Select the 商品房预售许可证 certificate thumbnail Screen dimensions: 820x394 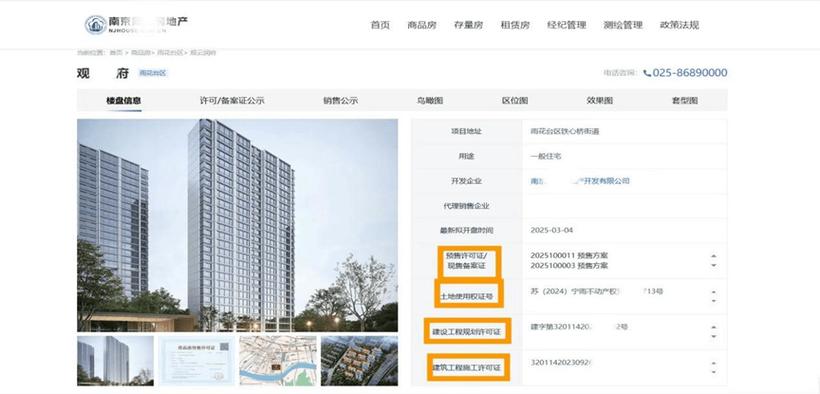click(197, 361)
